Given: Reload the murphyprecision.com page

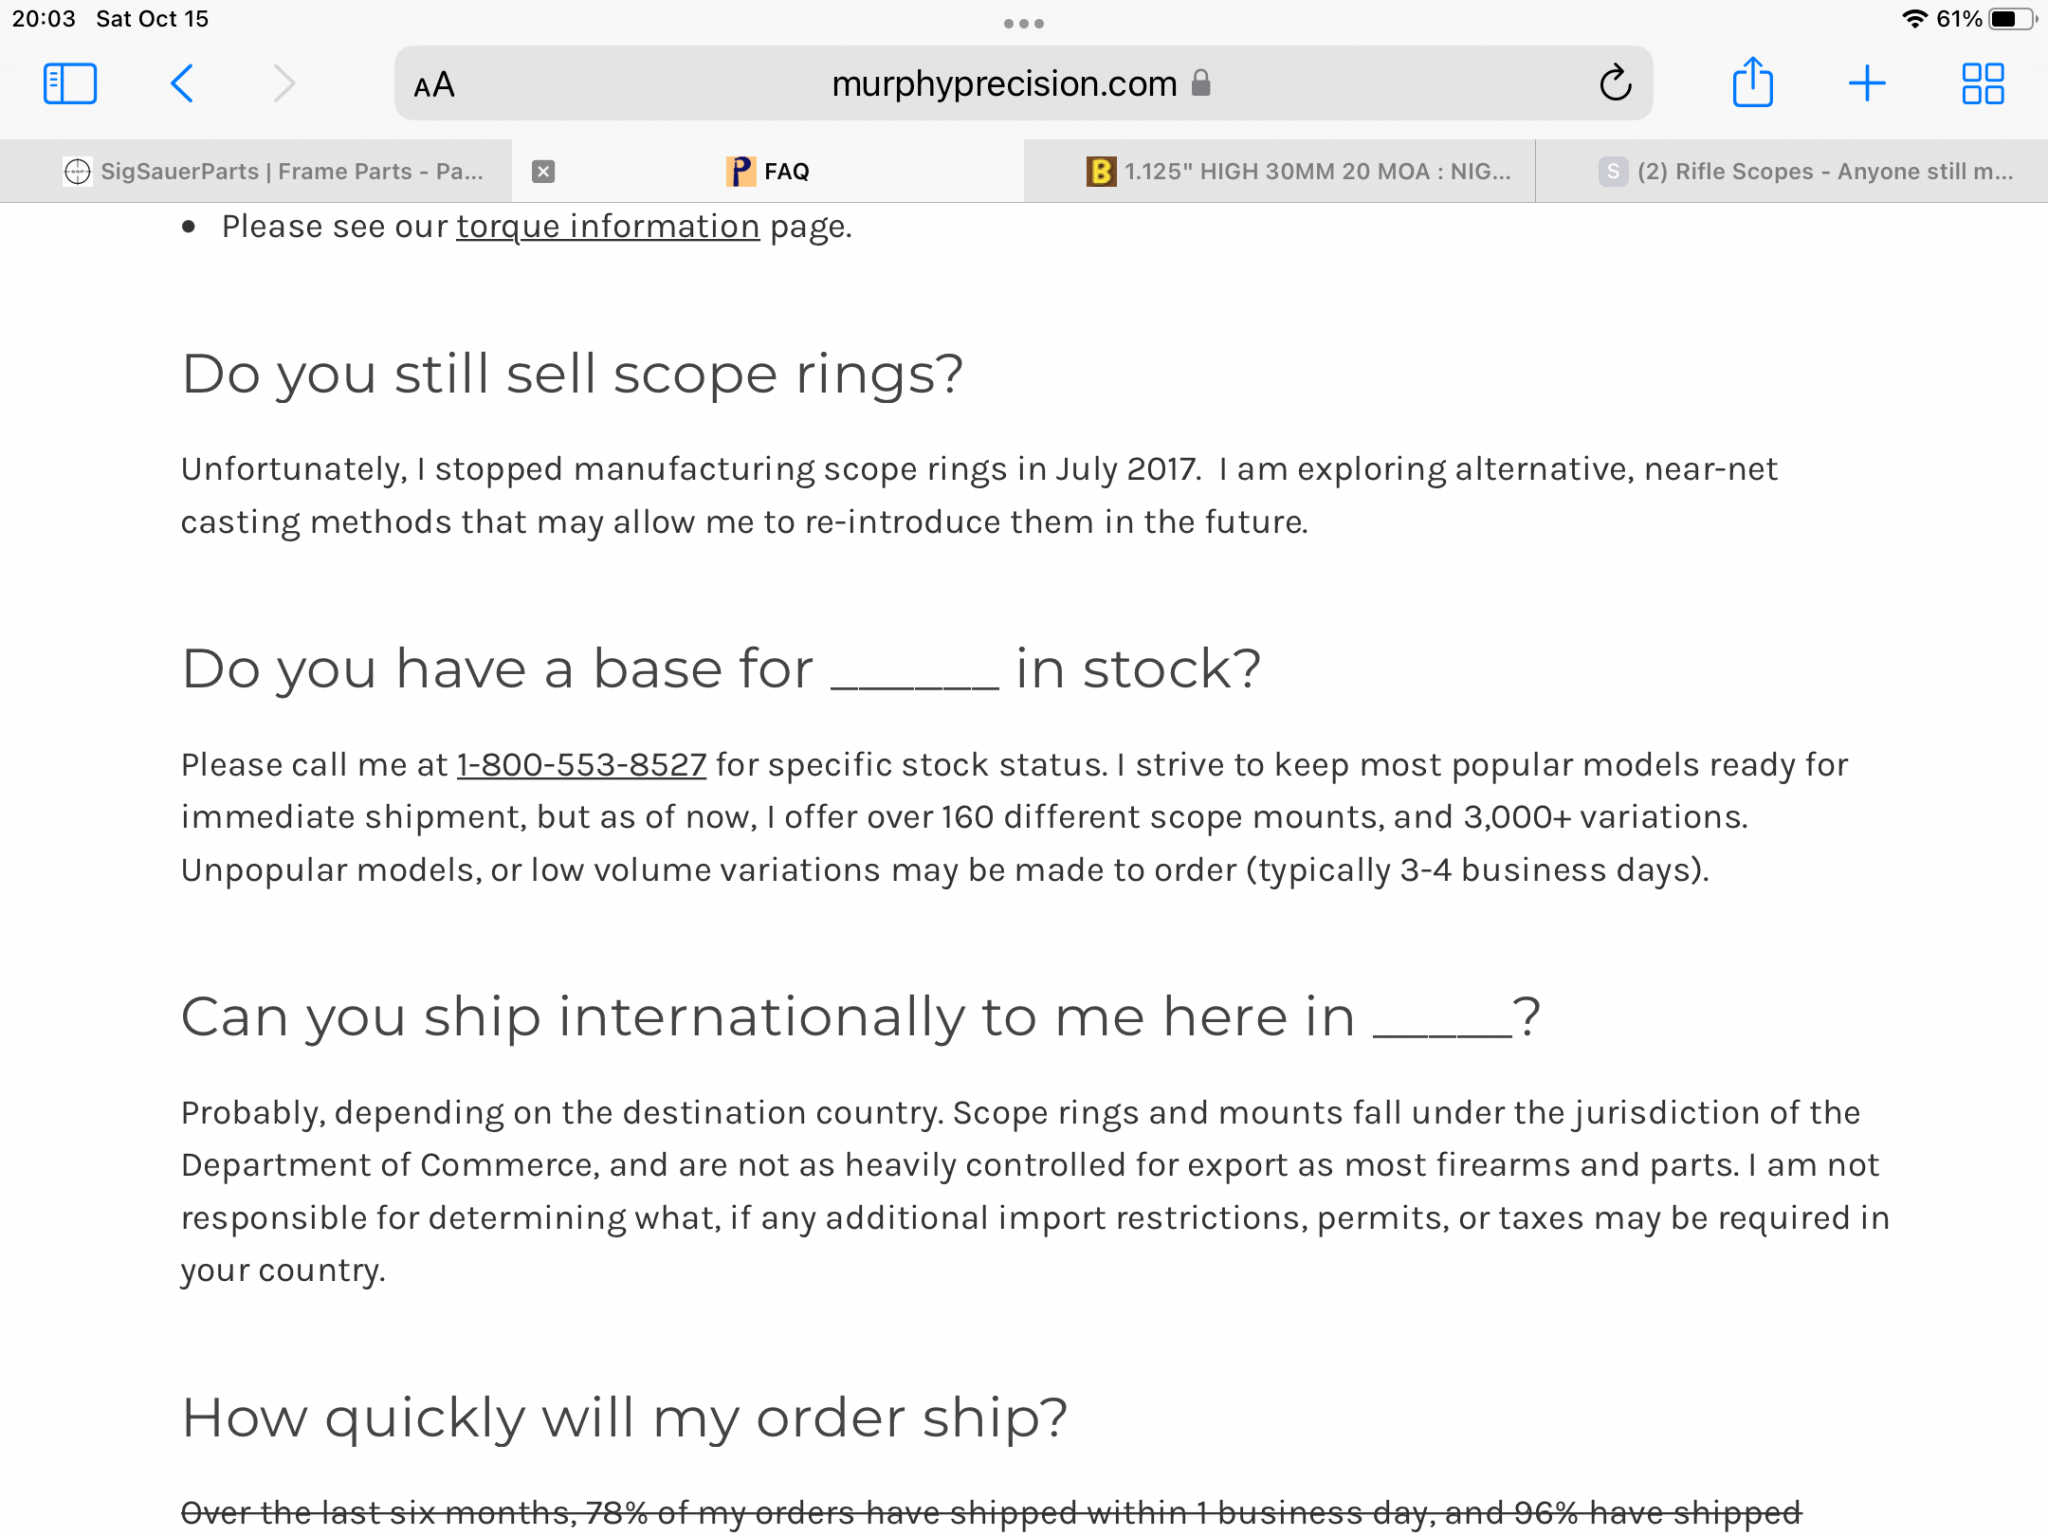Looking at the screenshot, I should (1615, 84).
